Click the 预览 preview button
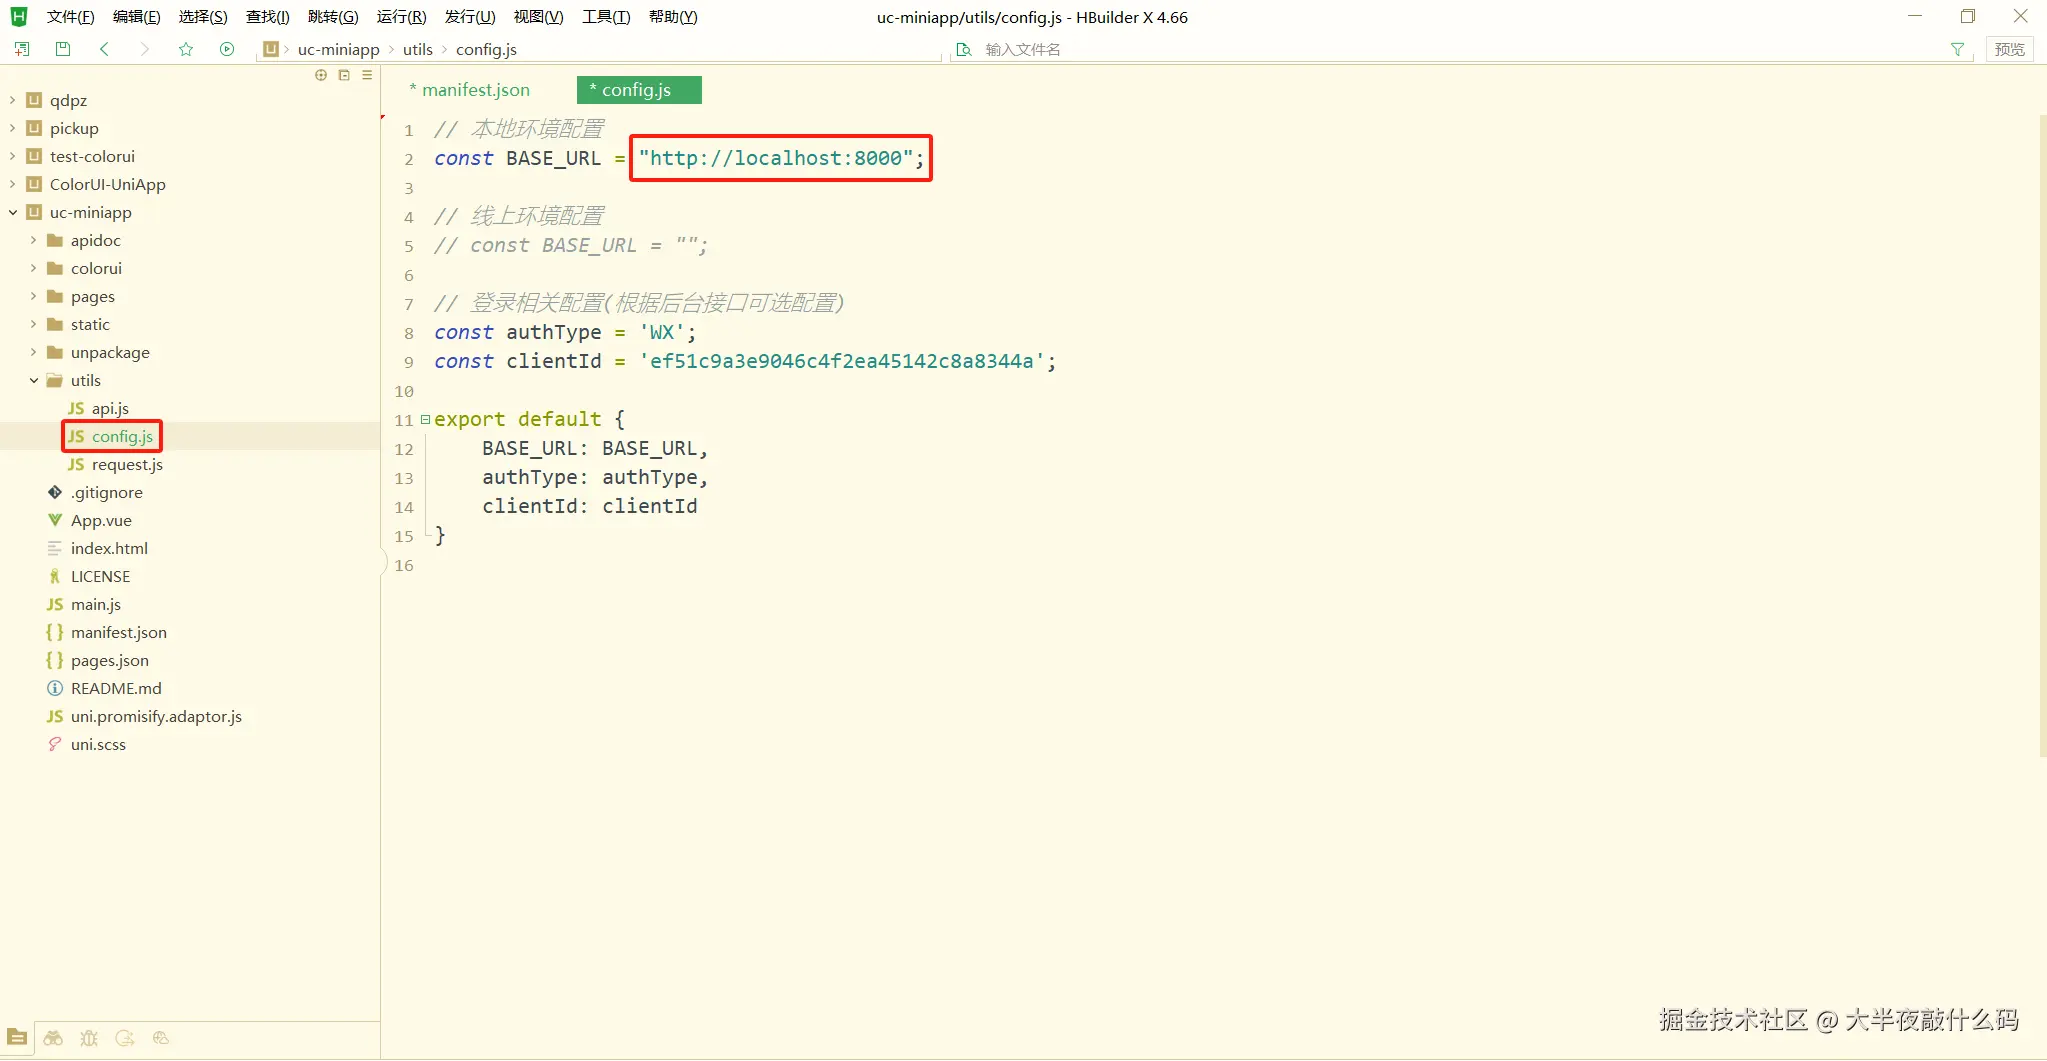Image resolution: width=2047 pixels, height=1061 pixels. [2009, 49]
